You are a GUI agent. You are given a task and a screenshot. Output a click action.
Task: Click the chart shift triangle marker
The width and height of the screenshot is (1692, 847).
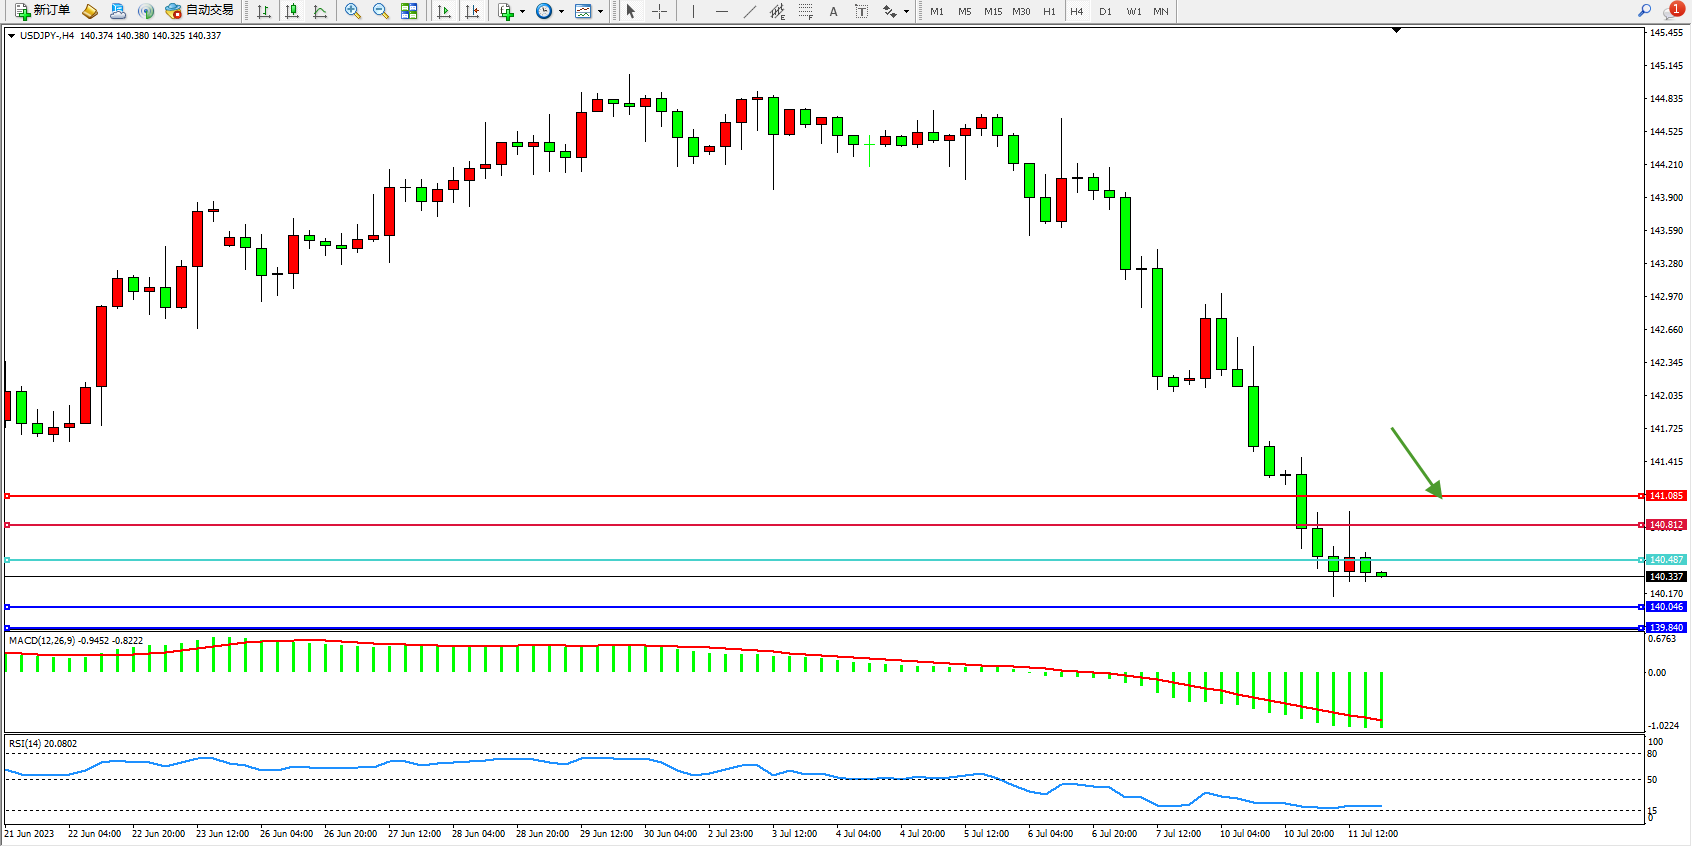(x=1396, y=31)
